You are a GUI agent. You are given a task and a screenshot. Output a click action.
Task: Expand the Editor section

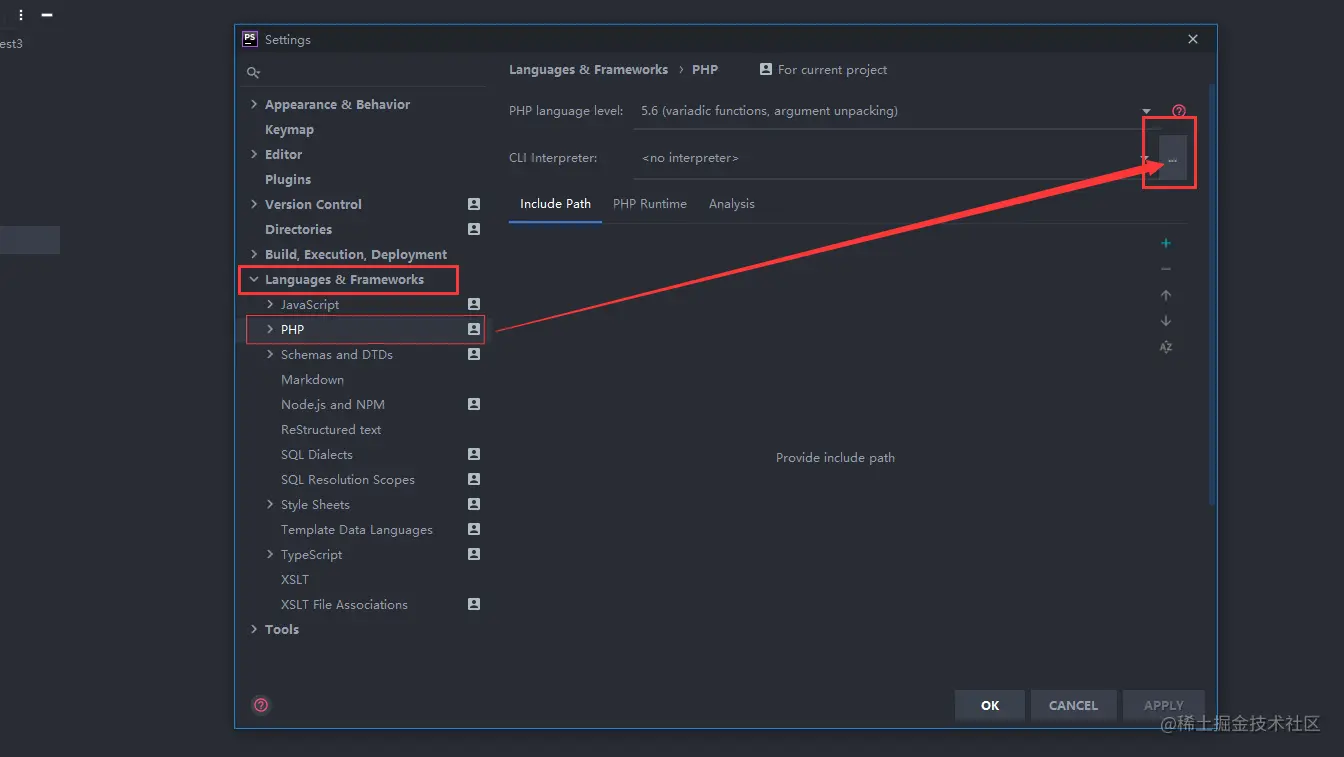coord(254,154)
